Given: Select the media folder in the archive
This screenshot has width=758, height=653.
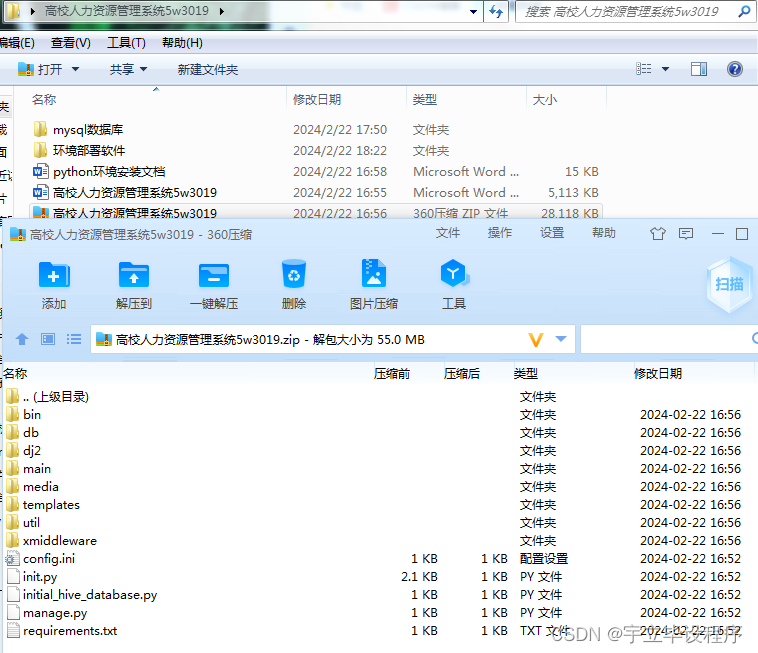Looking at the screenshot, I should 32,487.
